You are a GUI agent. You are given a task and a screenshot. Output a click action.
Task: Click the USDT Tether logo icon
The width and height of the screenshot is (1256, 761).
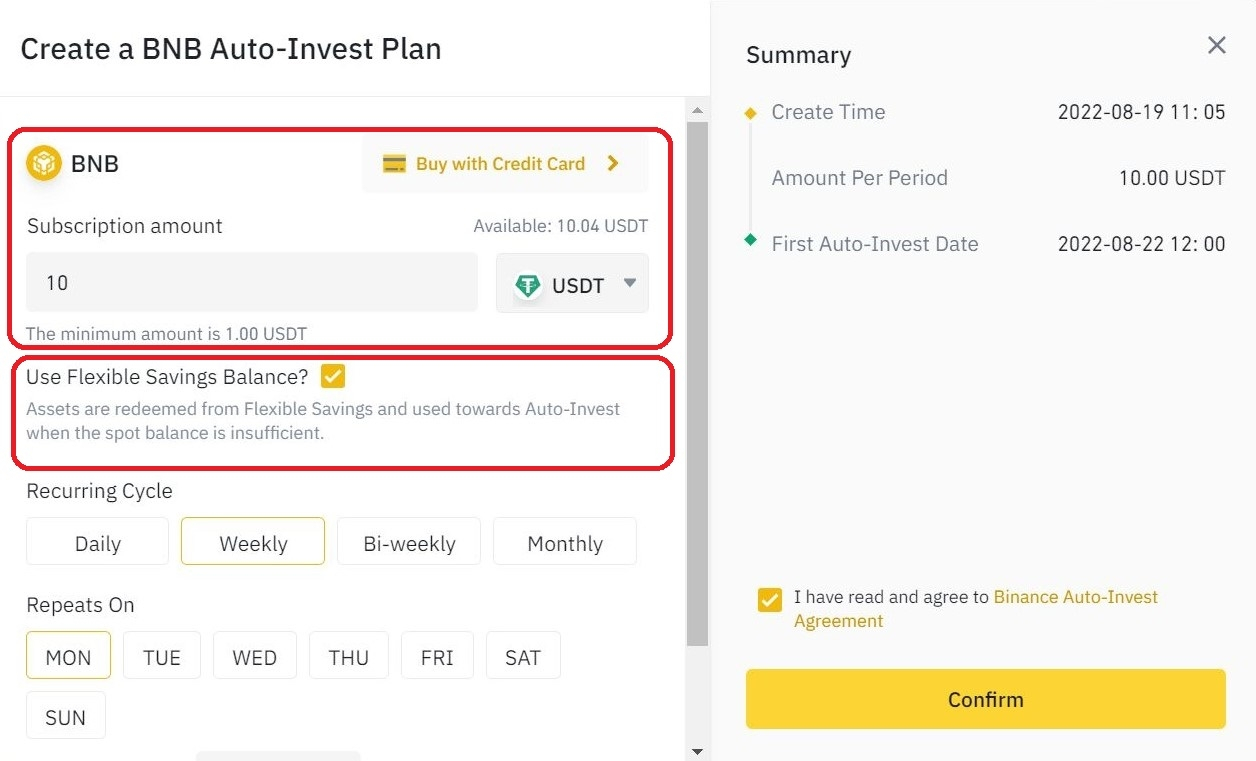(528, 285)
